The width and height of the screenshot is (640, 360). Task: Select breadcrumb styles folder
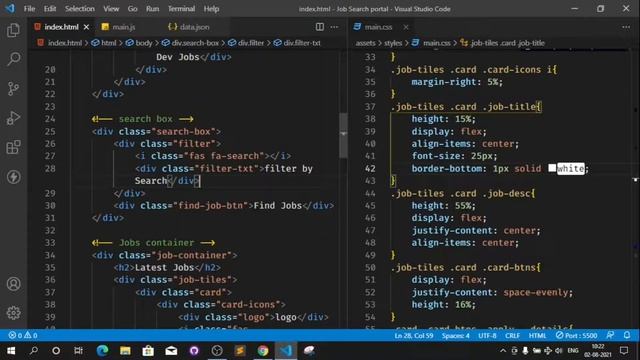pos(393,43)
